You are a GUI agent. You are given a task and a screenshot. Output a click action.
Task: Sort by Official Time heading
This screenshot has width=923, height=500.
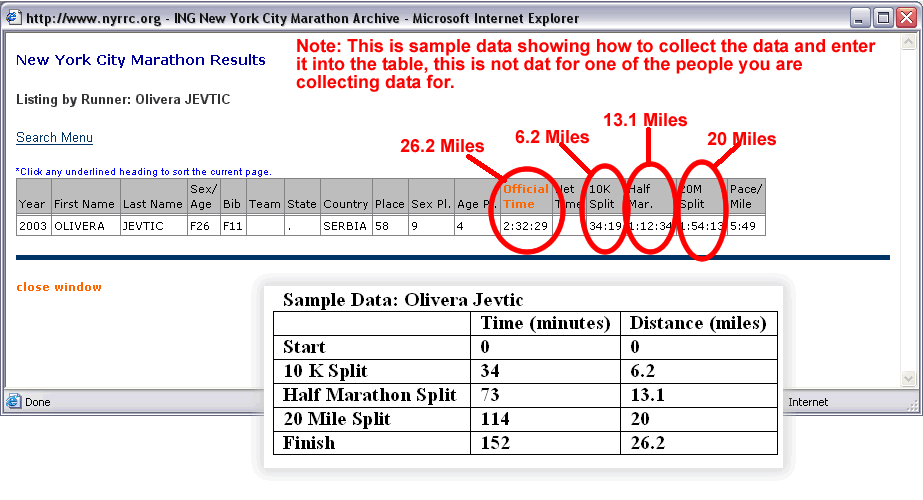525,196
